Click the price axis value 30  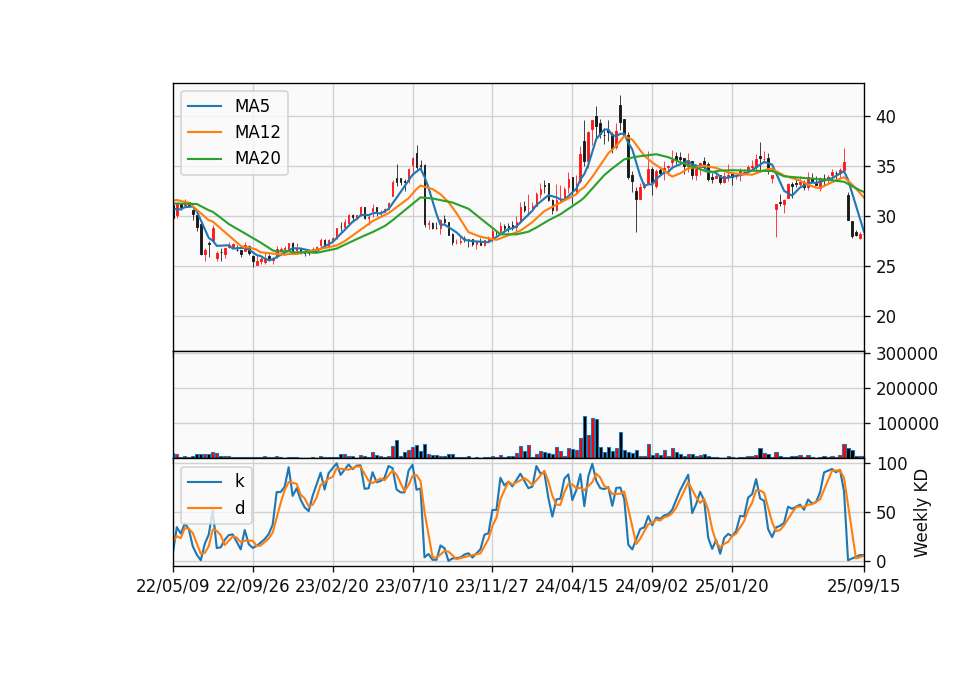pos(886,217)
